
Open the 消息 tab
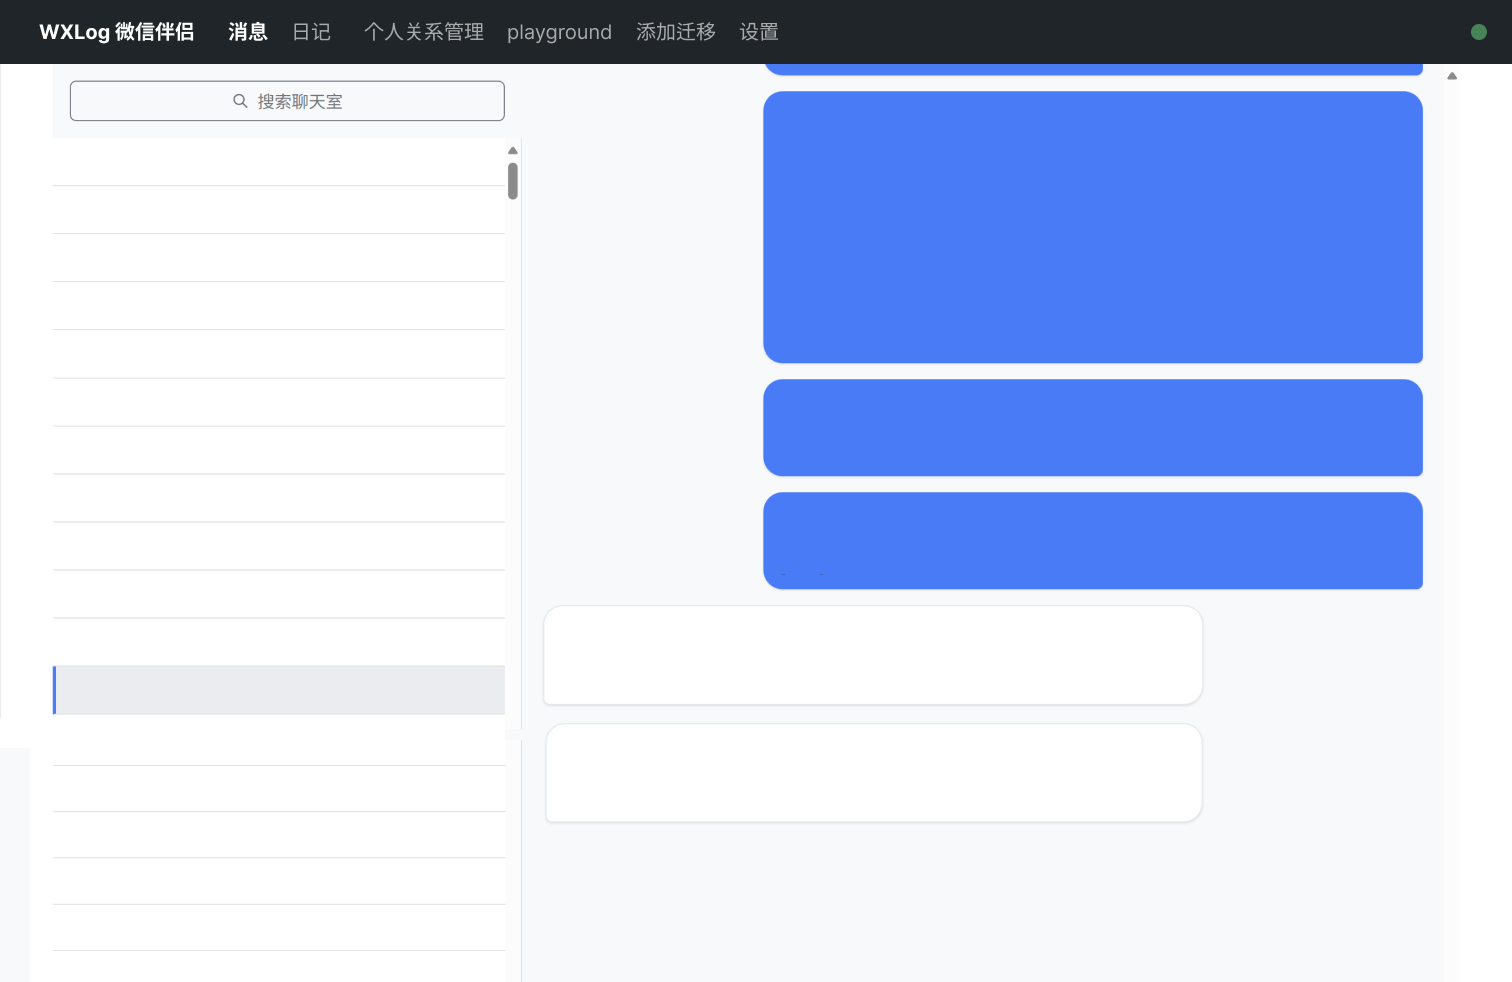pos(247,32)
